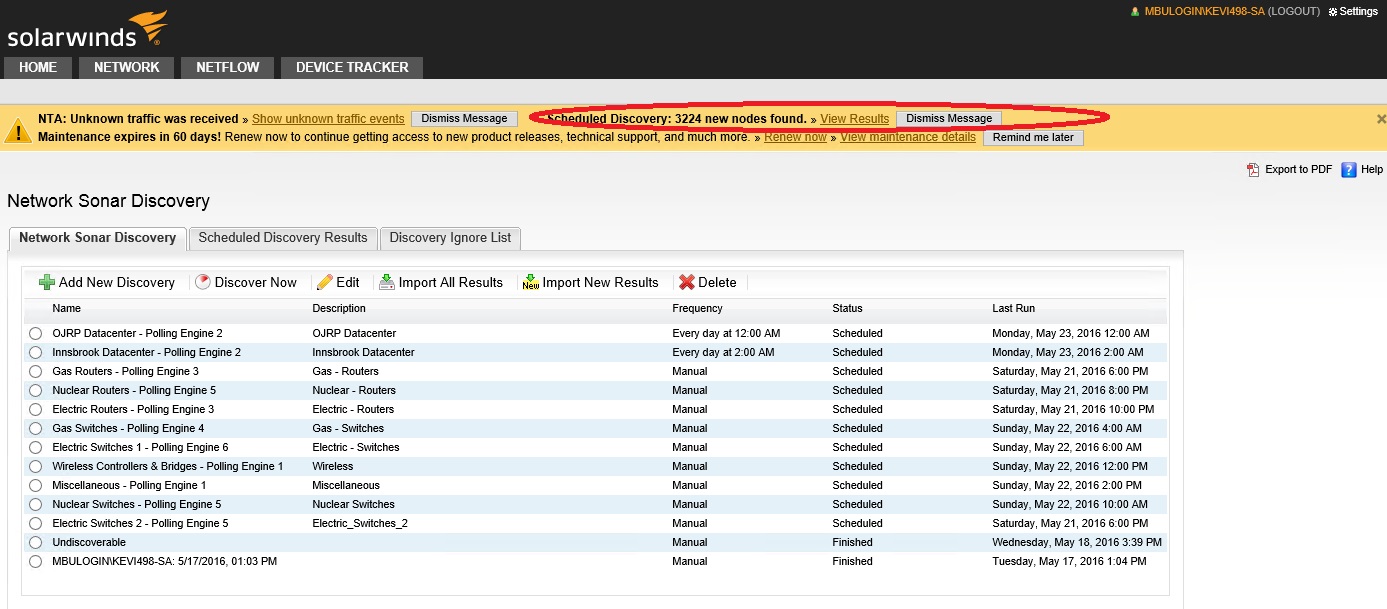
Task: Click the SolarWinds logo
Action: pos(87,30)
